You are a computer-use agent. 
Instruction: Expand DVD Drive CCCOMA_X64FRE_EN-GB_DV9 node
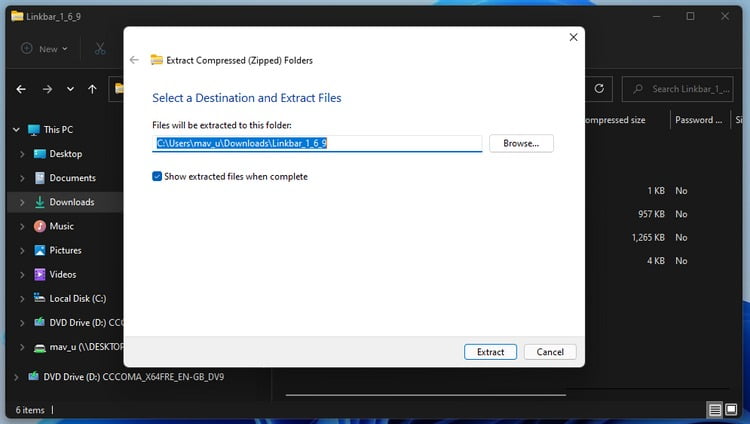(16, 377)
